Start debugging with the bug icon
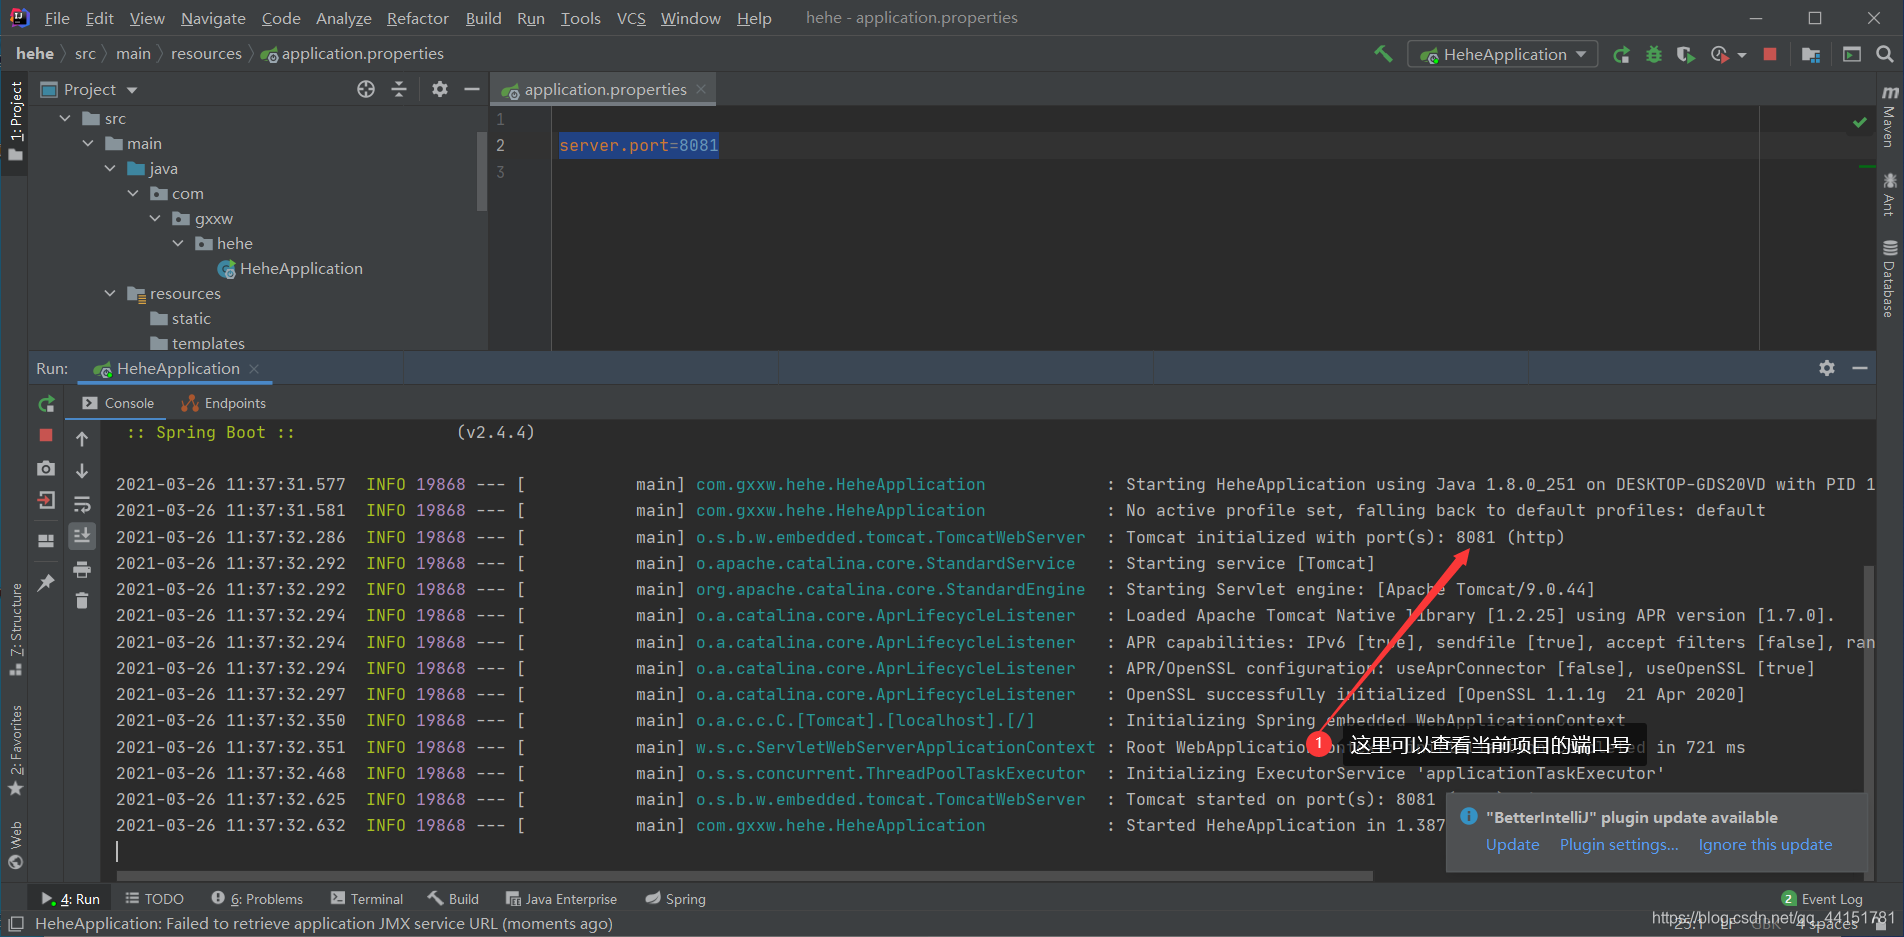Viewport: 1904px width, 937px height. (1654, 55)
